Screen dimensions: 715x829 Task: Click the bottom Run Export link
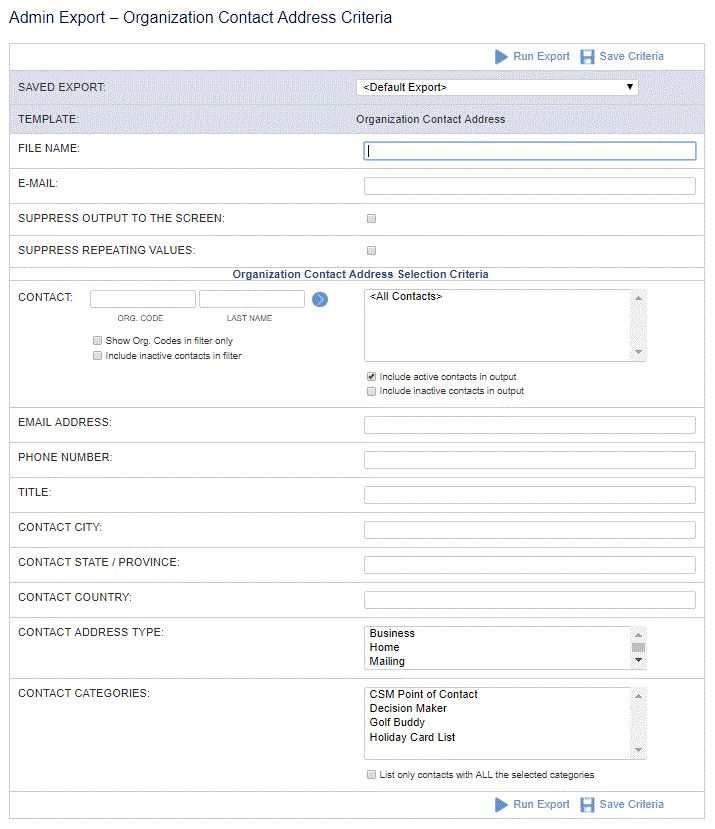pyautogui.click(x=541, y=804)
